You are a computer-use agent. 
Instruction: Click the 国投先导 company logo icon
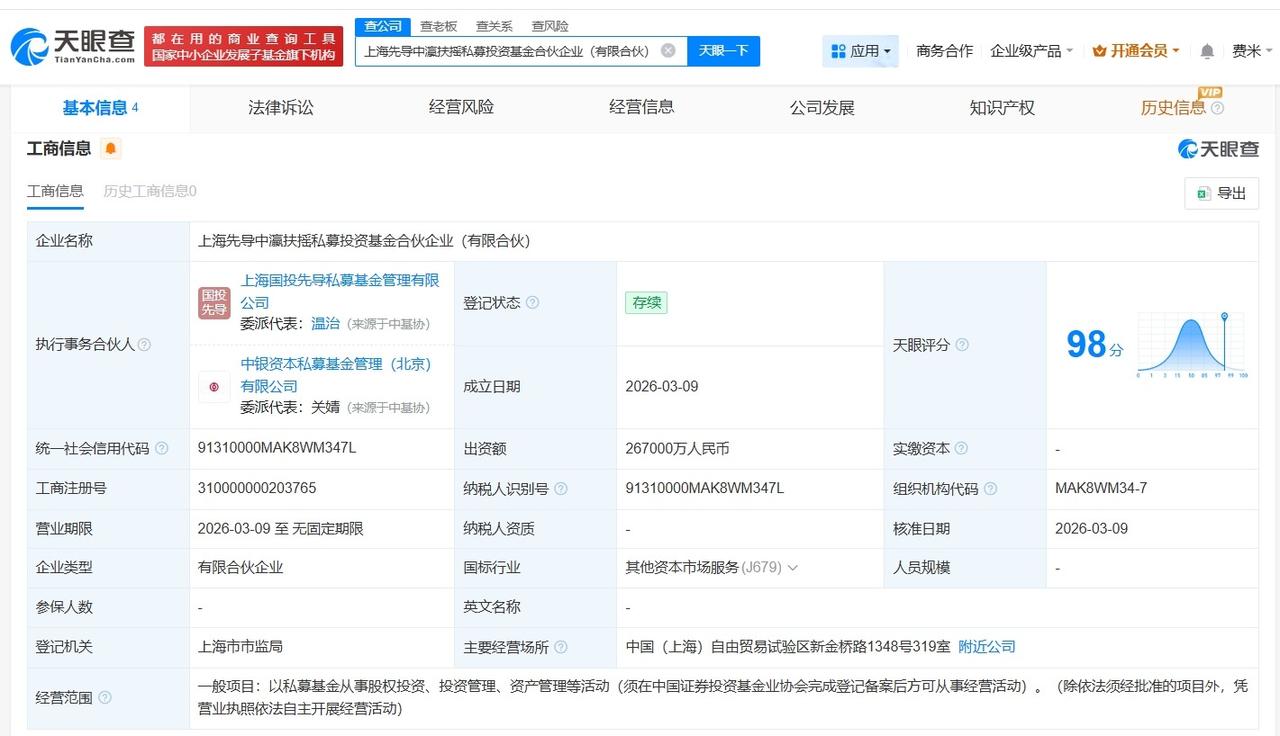point(213,301)
